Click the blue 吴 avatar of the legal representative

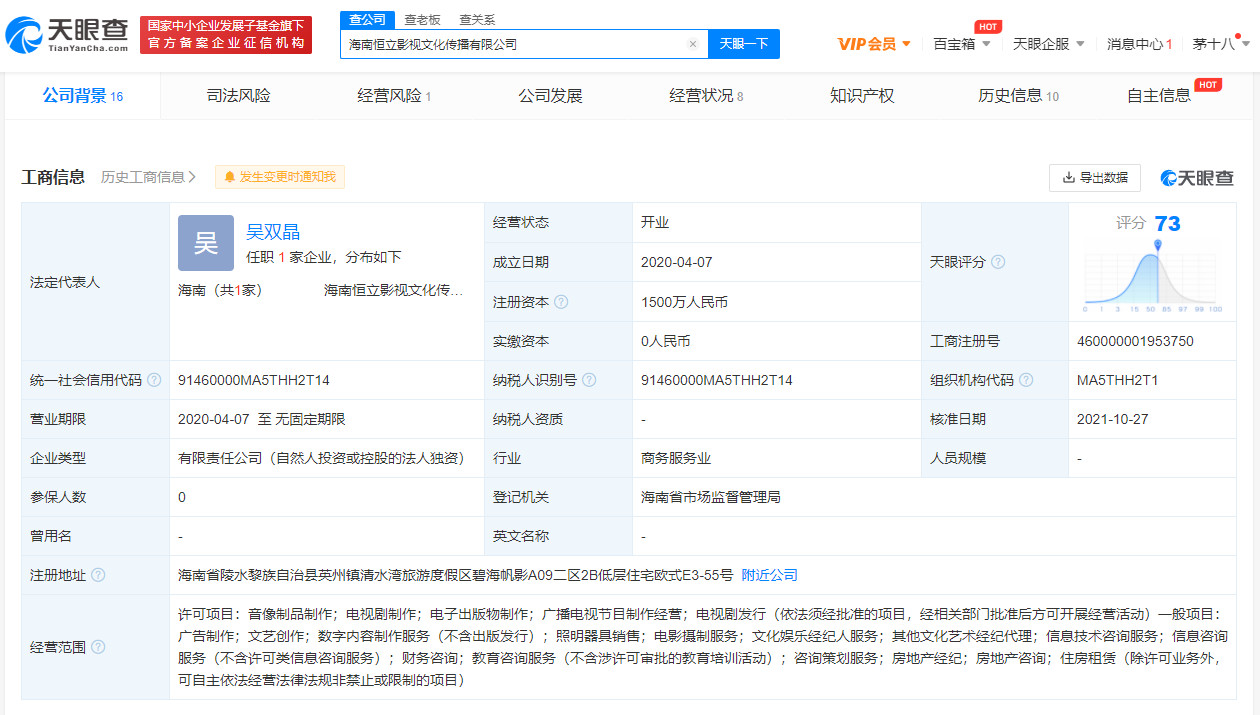click(x=205, y=243)
